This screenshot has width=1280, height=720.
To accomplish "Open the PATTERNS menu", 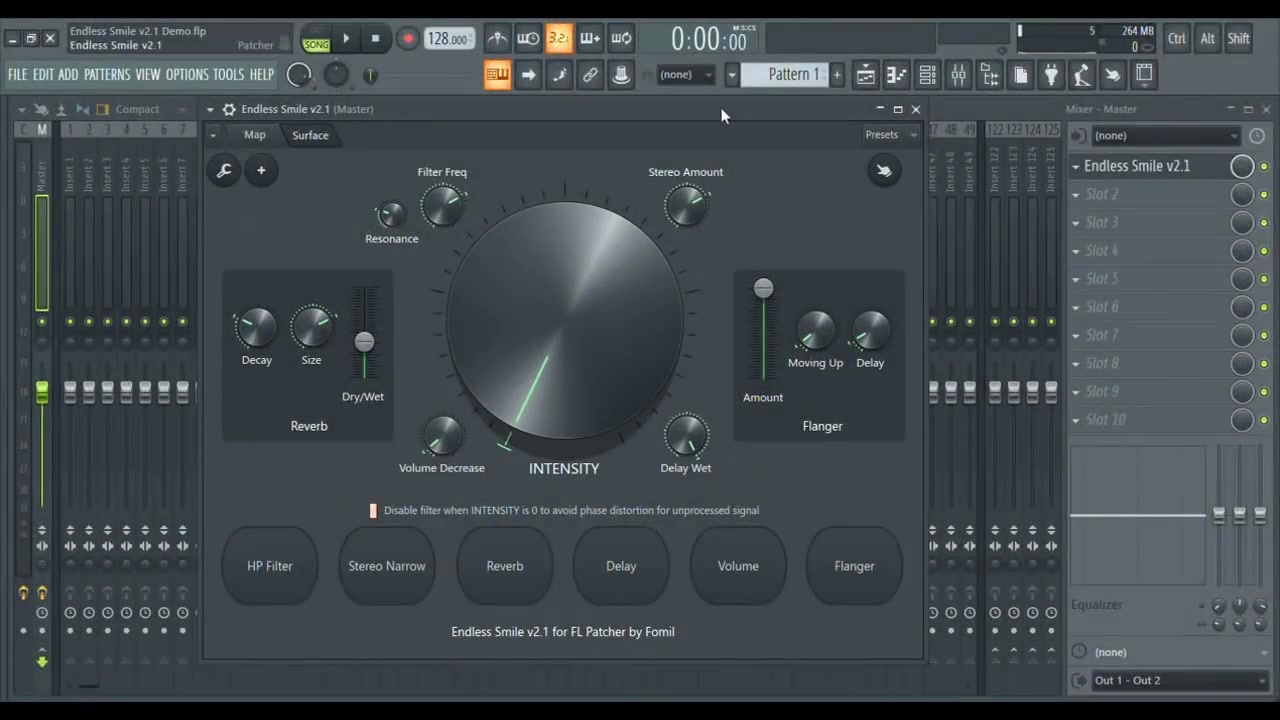I will (x=107, y=75).
